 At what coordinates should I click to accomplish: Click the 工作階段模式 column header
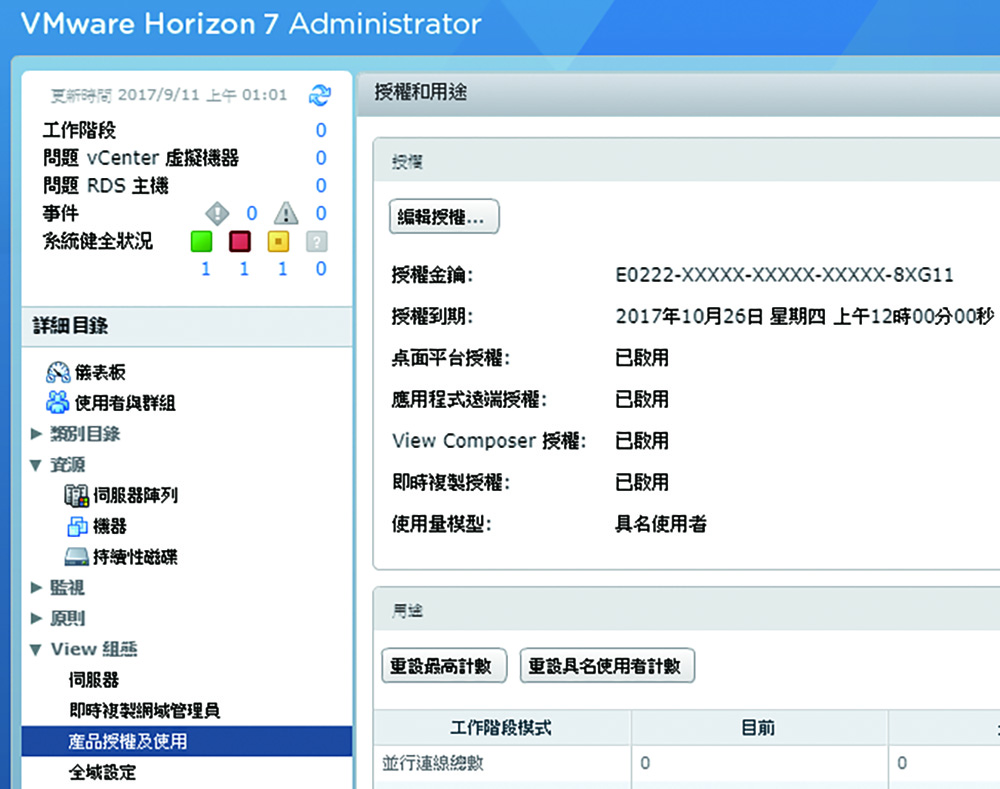(x=502, y=728)
